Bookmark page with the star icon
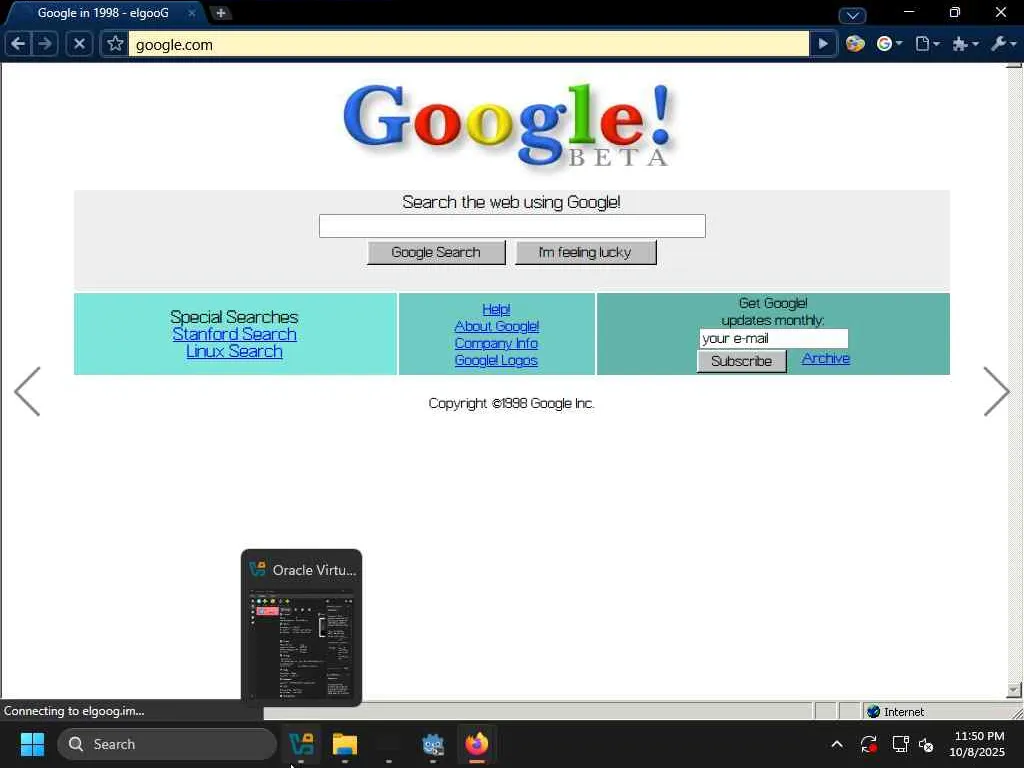Screen dimensions: 1024x768 115,44
